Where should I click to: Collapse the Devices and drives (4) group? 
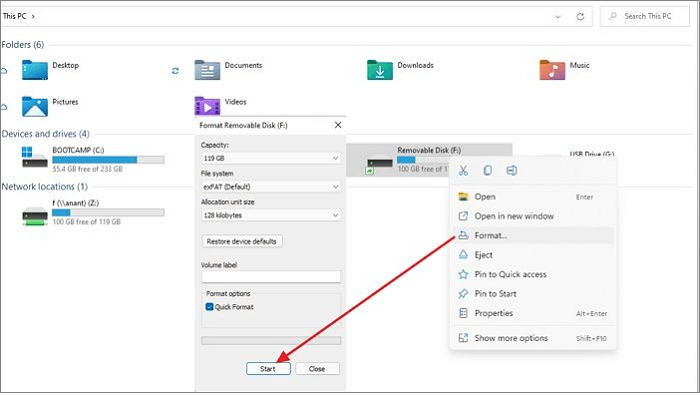point(46,134)
